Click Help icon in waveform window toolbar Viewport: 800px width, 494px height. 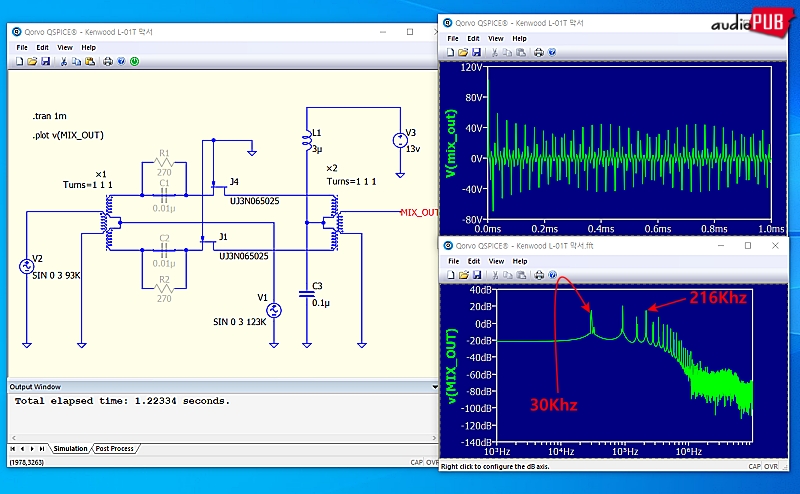[x=552, y=53]
